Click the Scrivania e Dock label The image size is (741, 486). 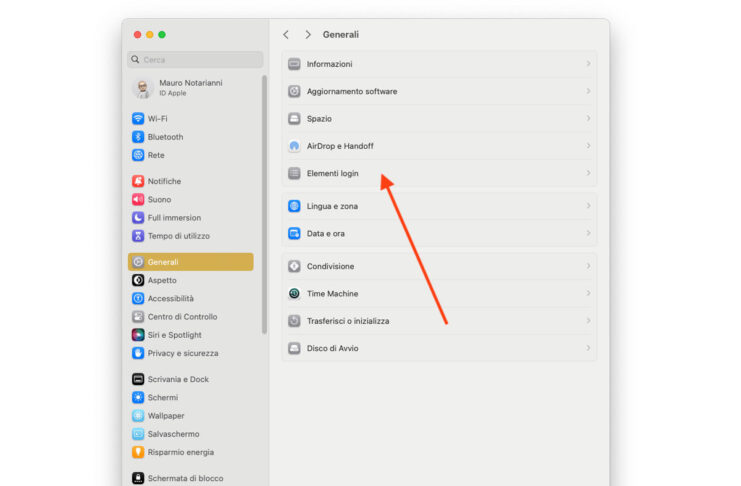coord(178,379)
